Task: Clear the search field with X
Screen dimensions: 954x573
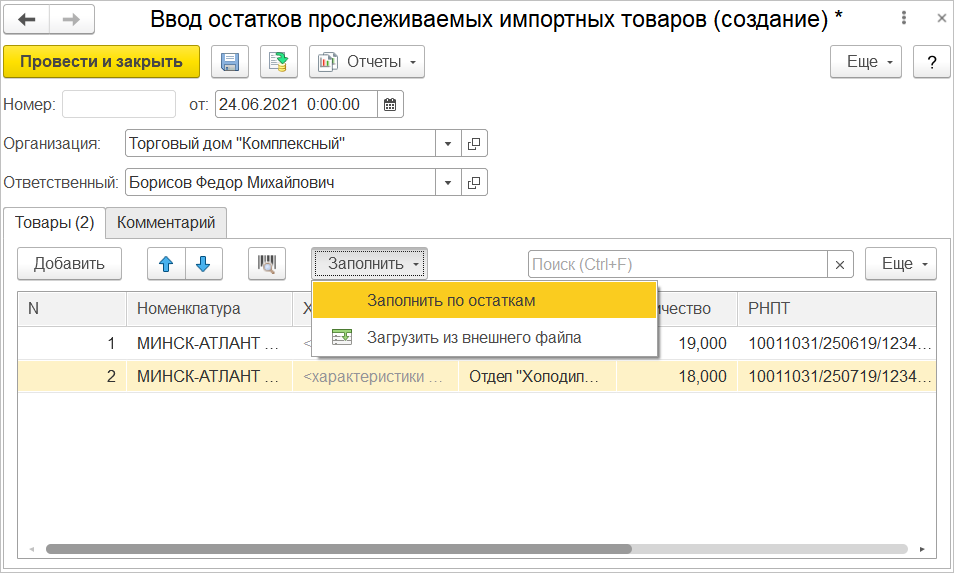Action: click(841, 264)
